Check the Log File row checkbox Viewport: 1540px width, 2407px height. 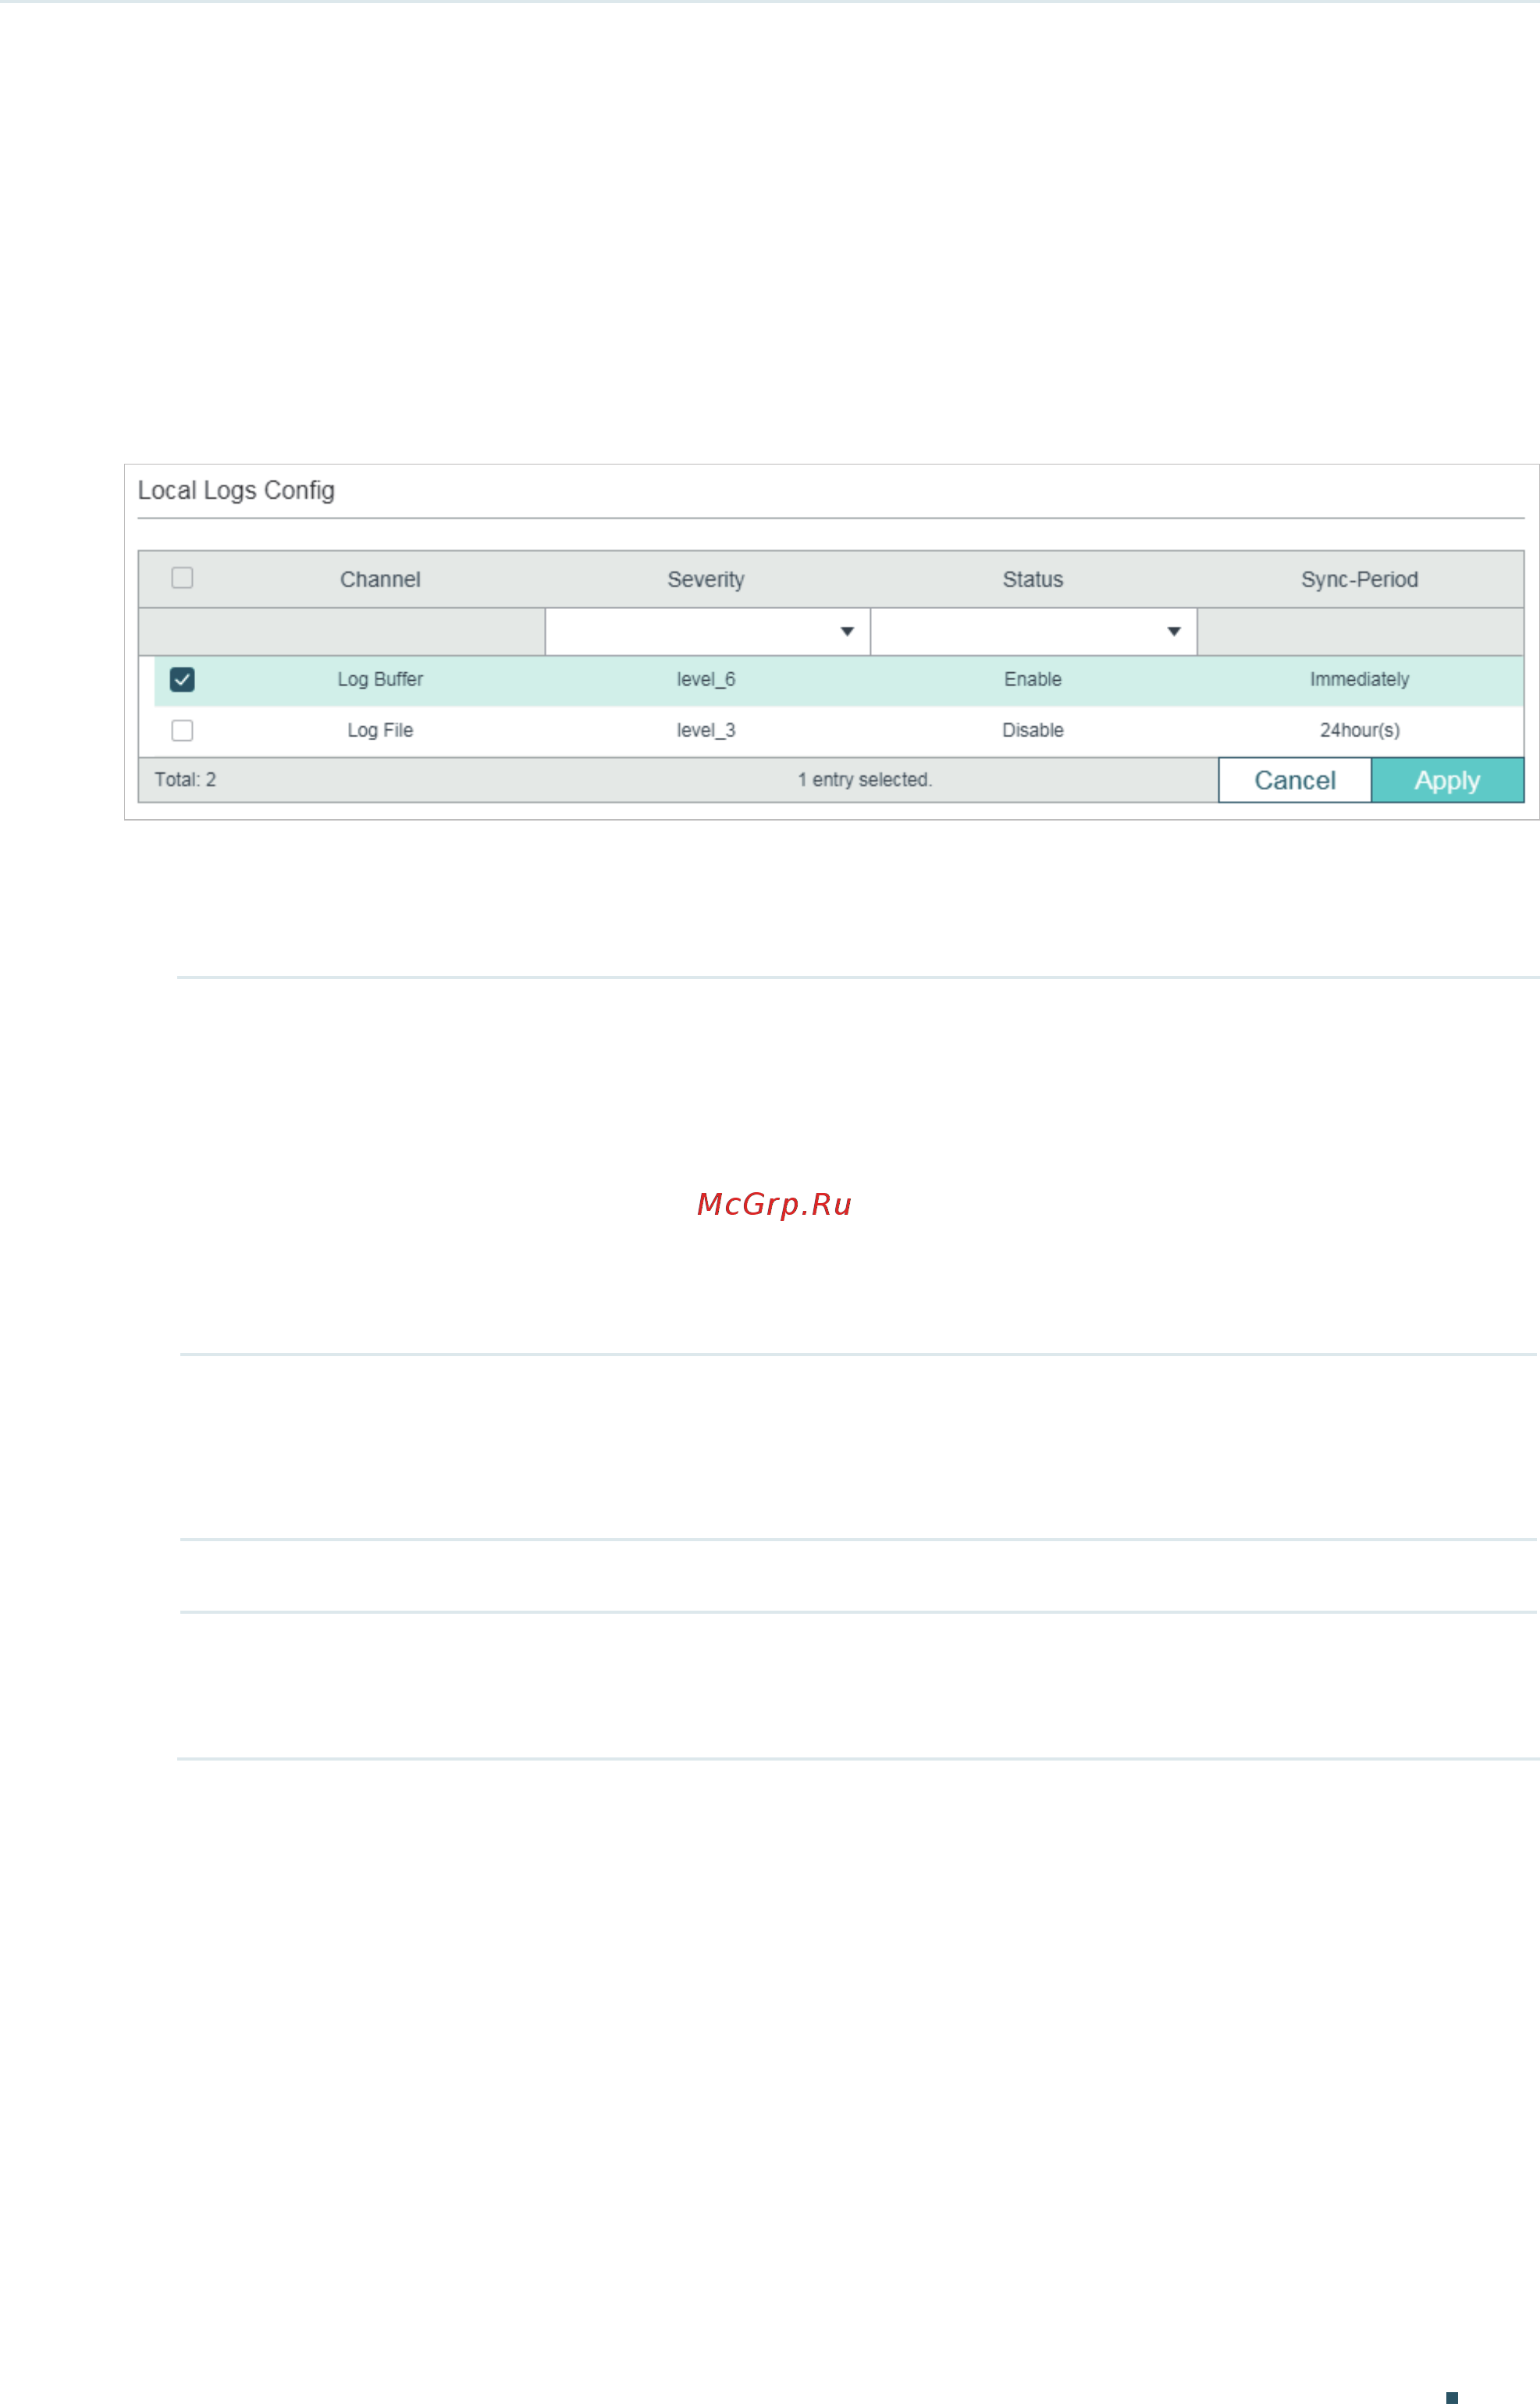[182, 731]
